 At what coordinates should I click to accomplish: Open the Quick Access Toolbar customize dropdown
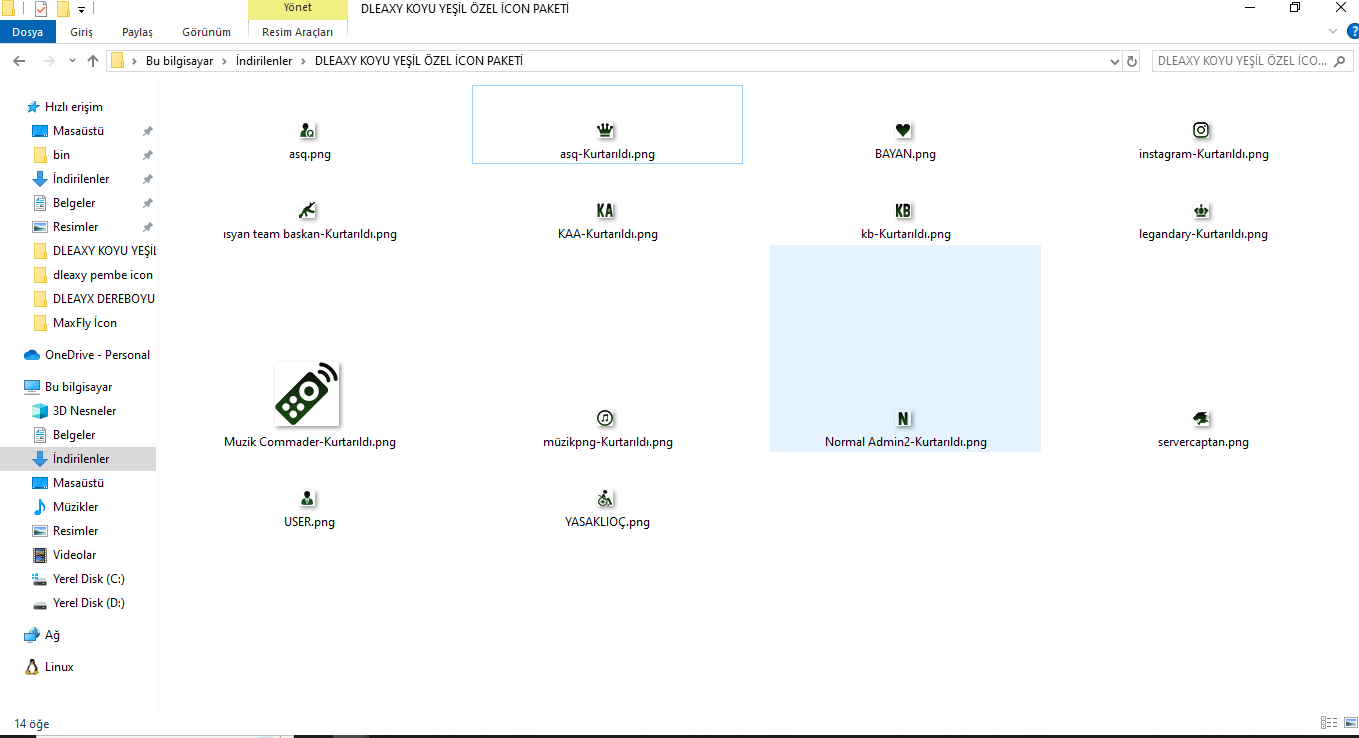(x=81, y=10)
